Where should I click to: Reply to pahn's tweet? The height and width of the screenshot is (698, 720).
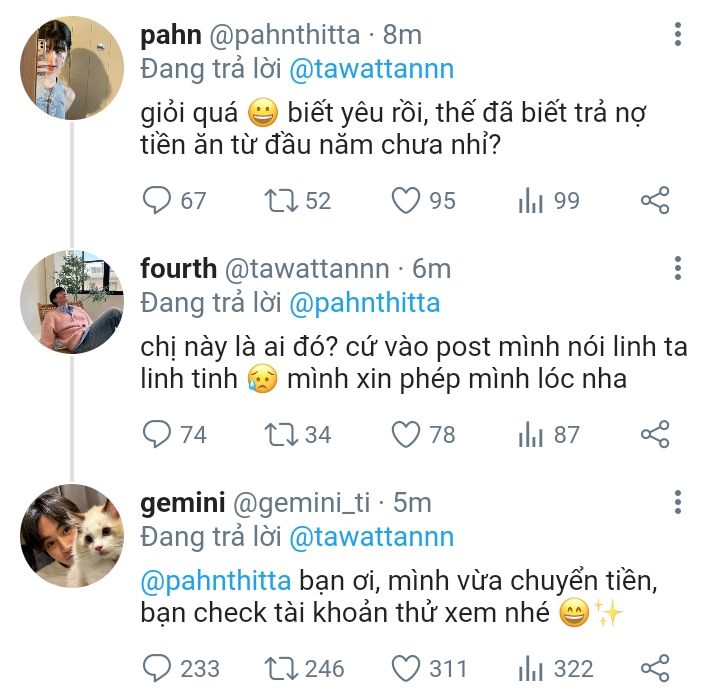pyautogui.click(x=157, y=201)
